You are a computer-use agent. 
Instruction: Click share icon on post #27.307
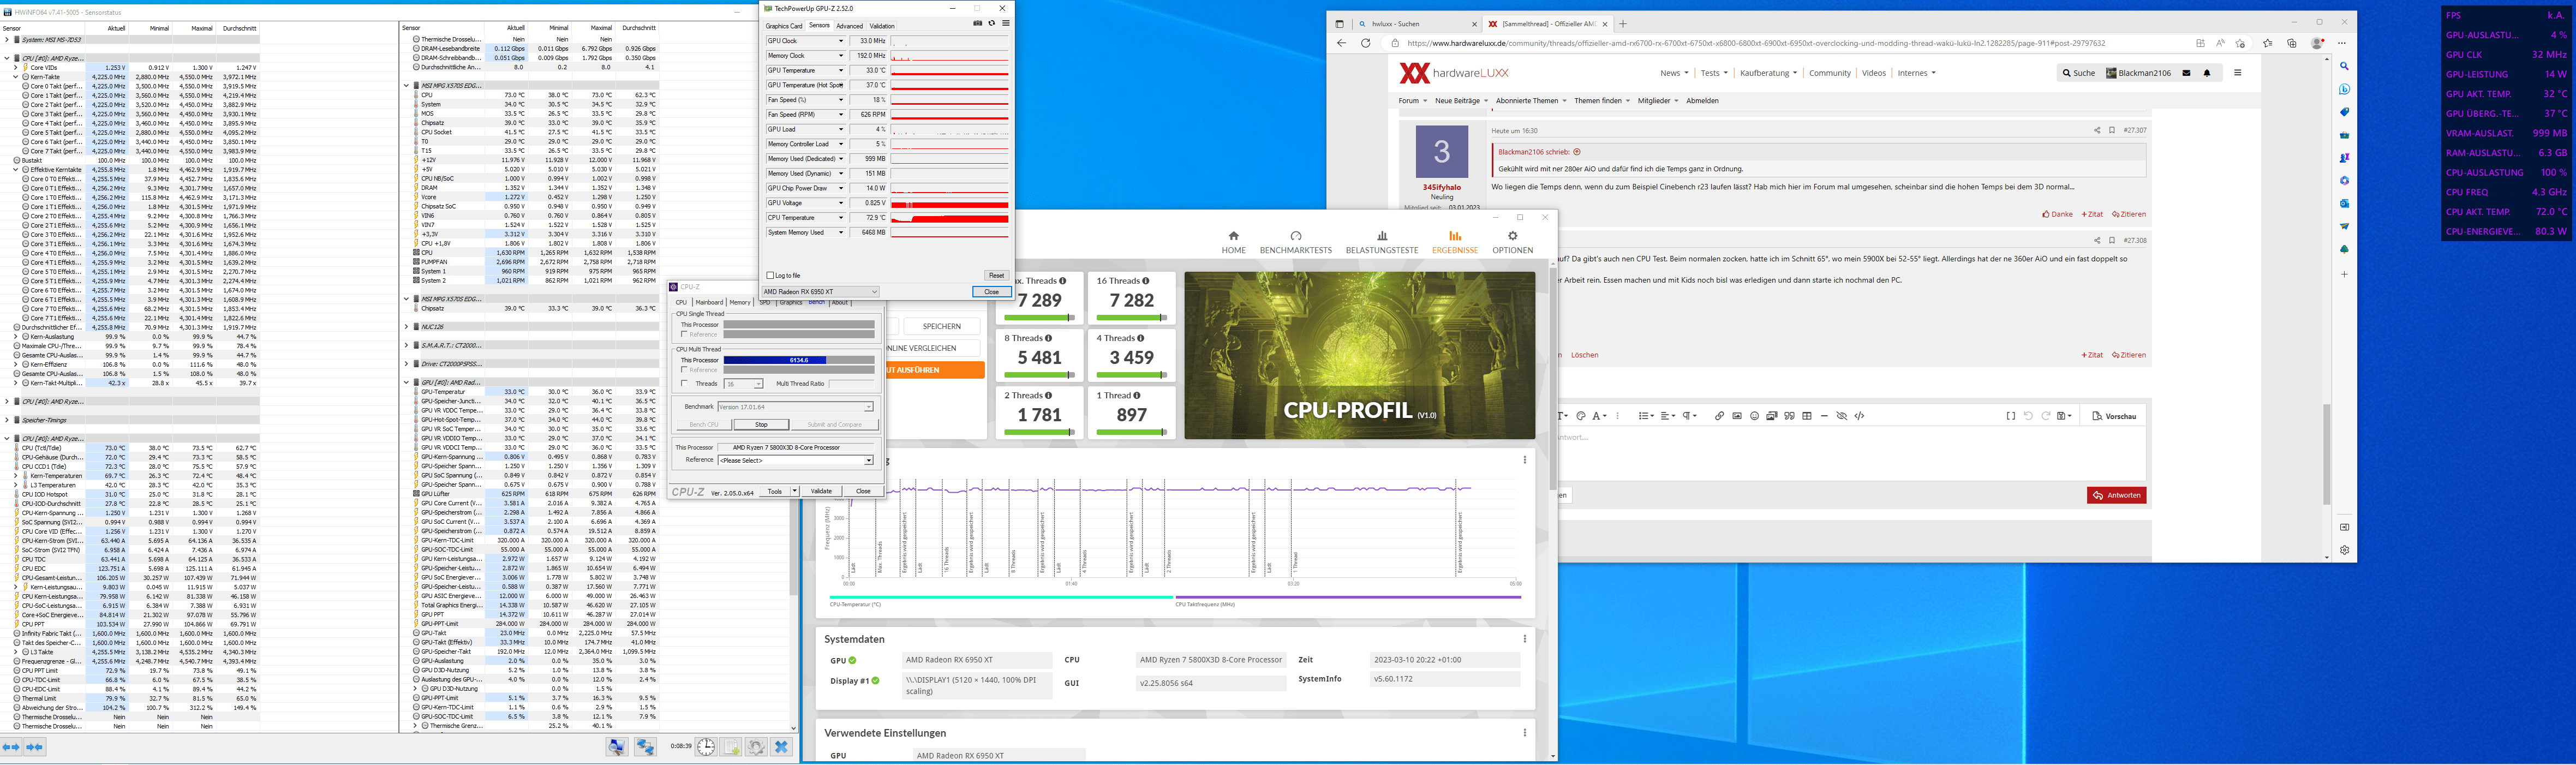2097,130
